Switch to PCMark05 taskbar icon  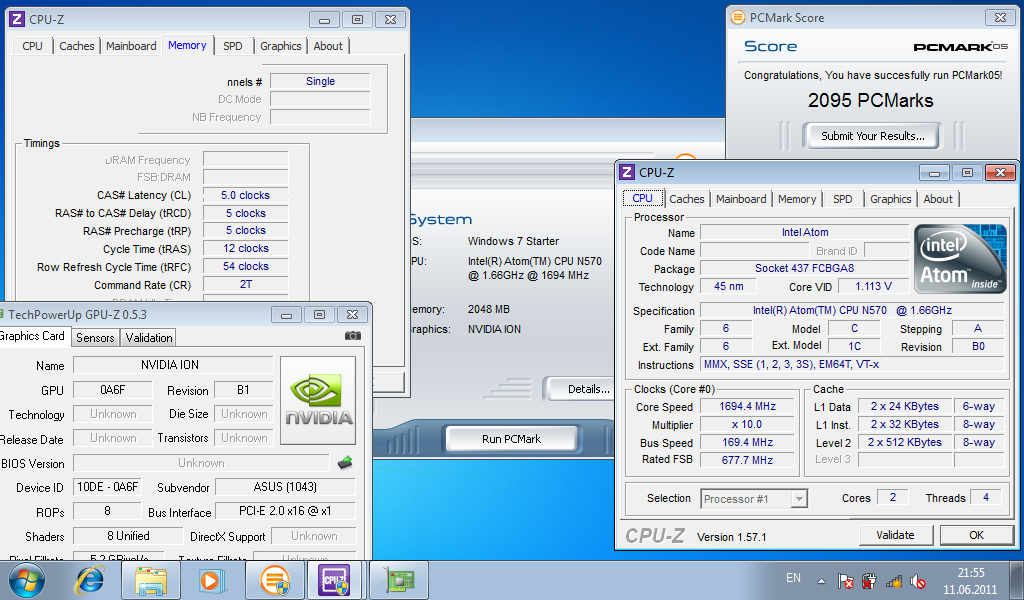coord(274,580)
